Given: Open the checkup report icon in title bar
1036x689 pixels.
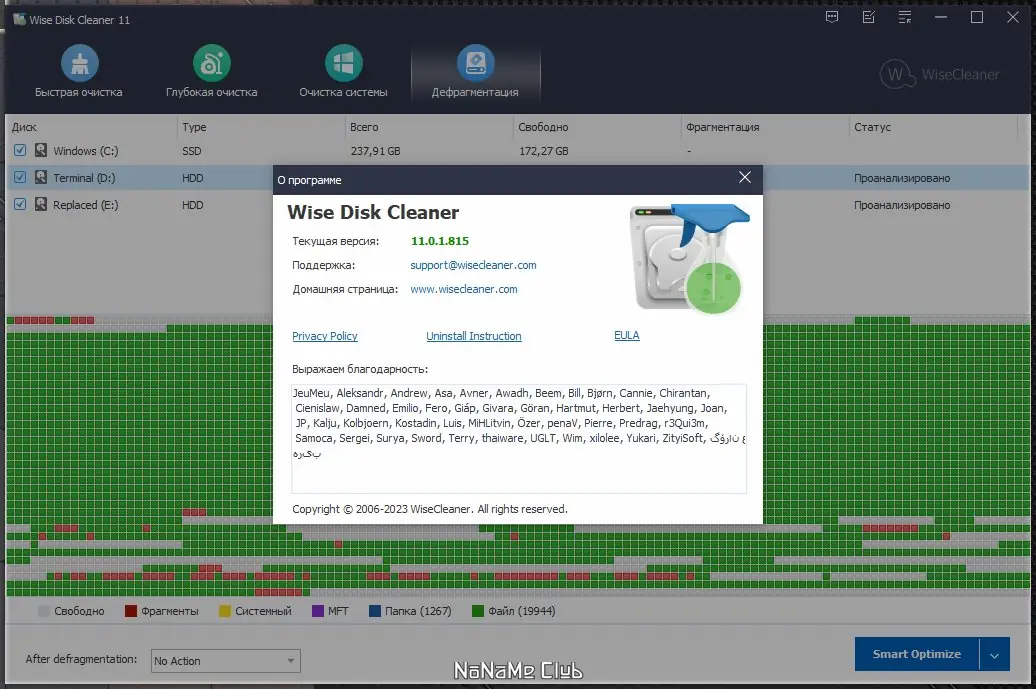Looking at the screenshot, I should tap(868, 17).
